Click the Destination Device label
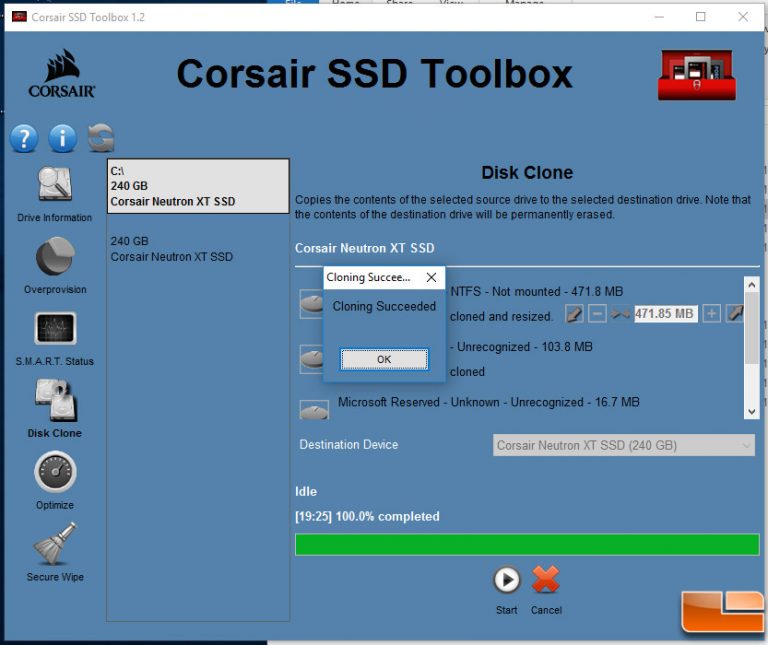This screenshot has width=768, height=645. [349, 445]
